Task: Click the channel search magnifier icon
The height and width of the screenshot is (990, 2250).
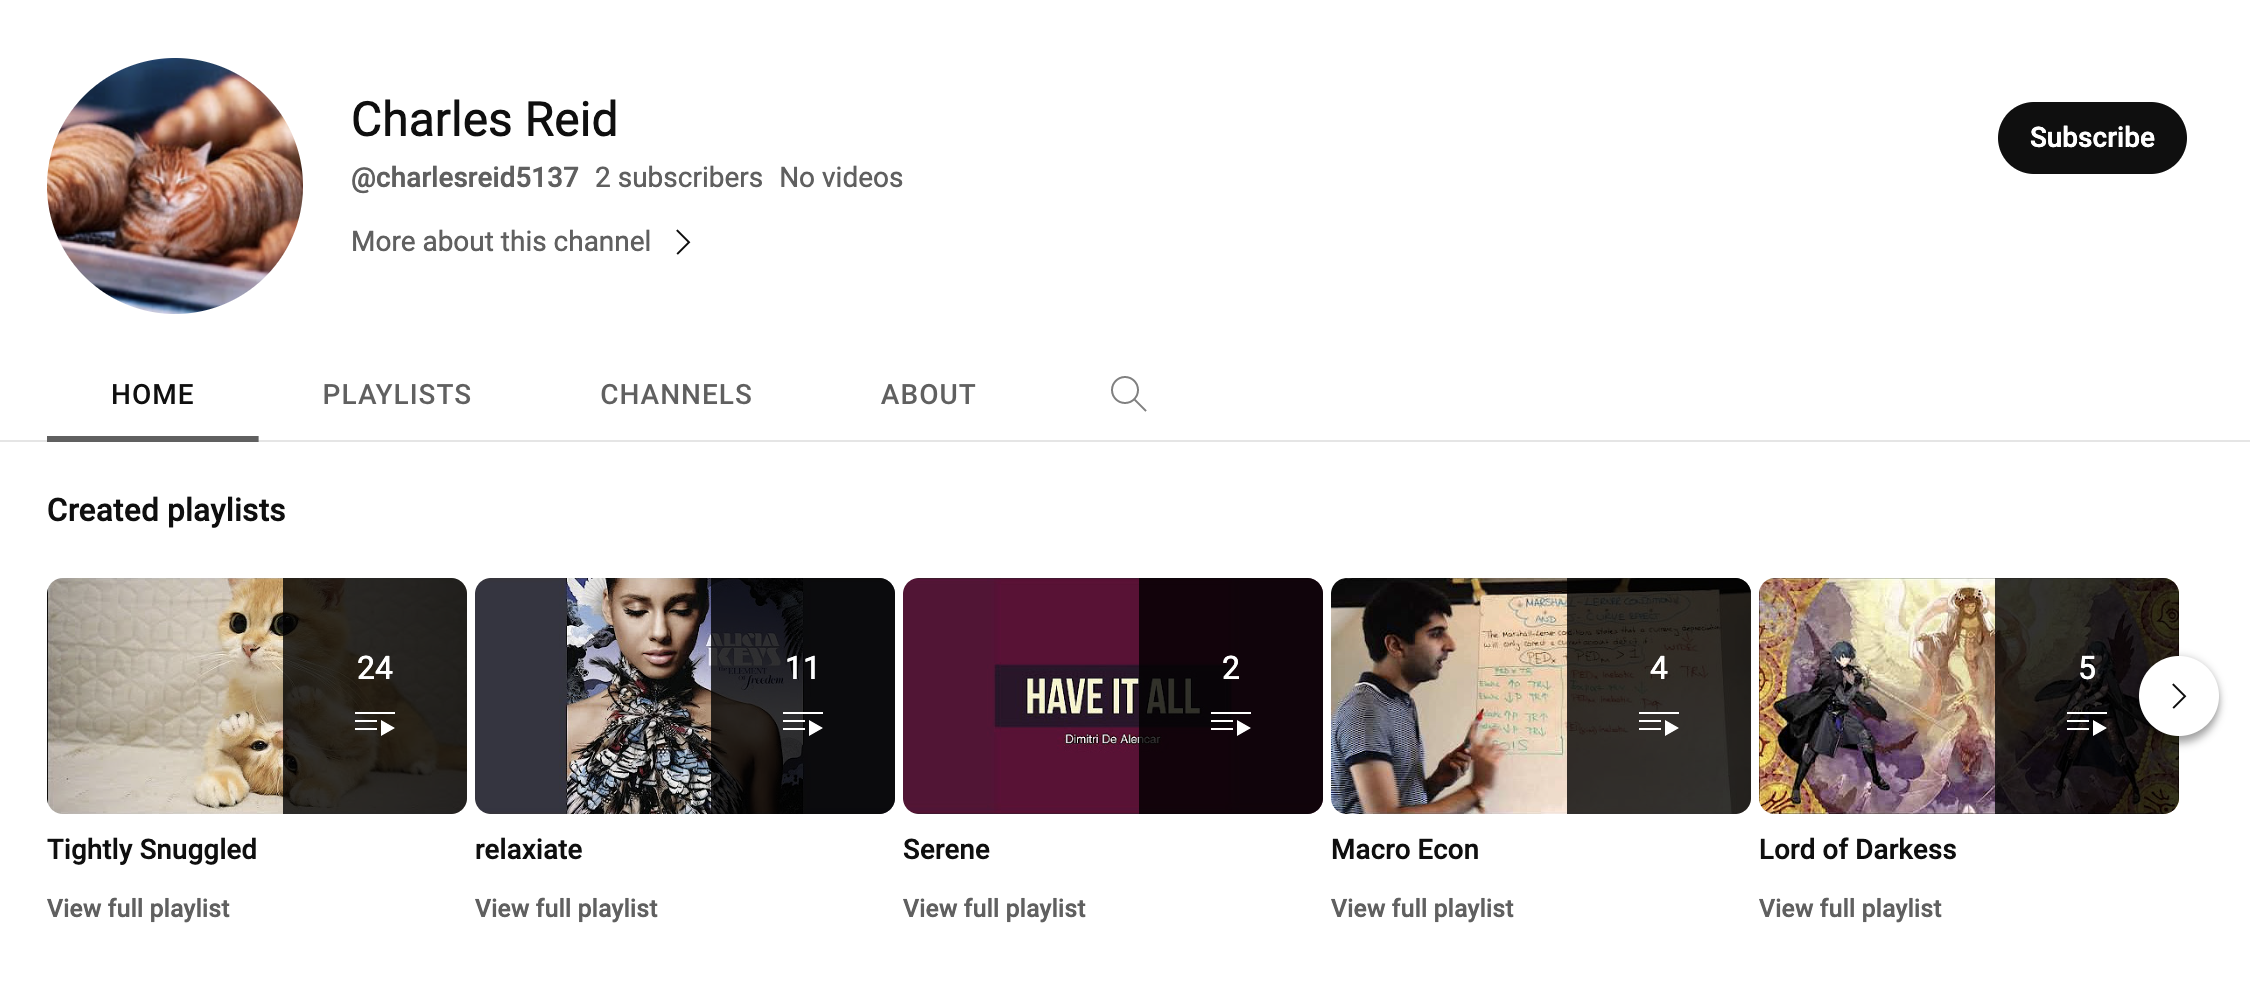Action: coord(1128,394)
